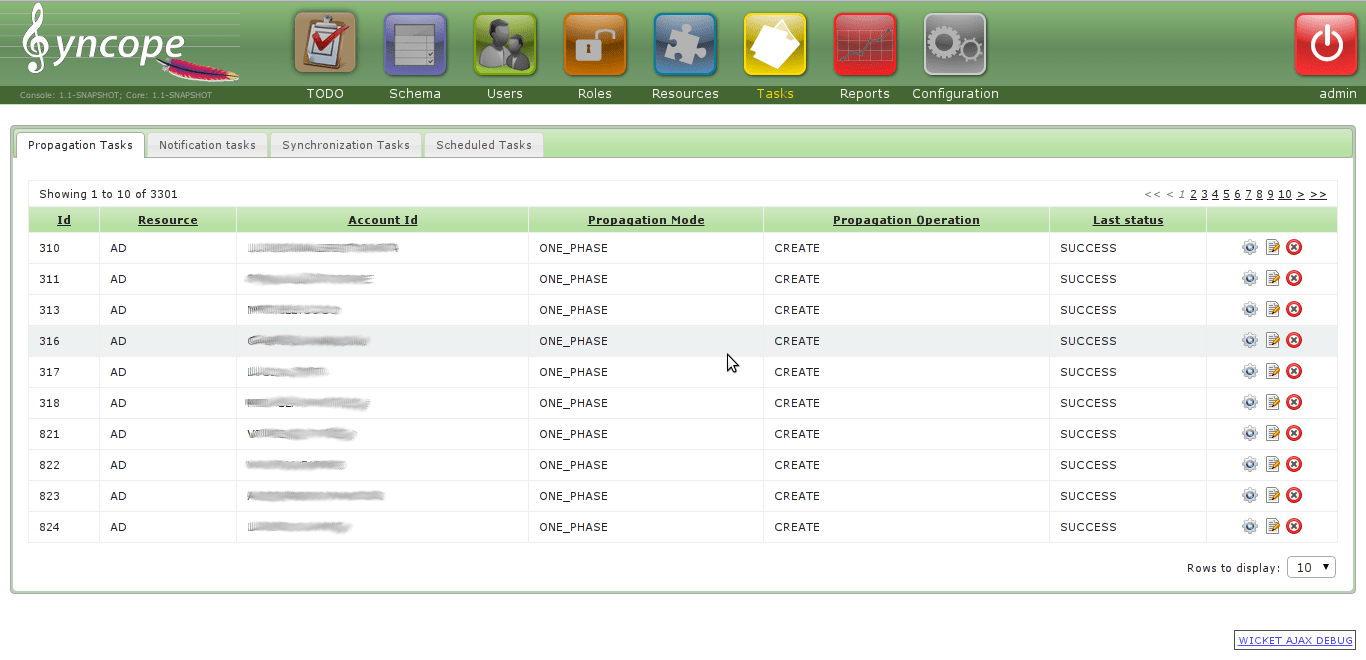Open the Reports section

(x=865, y=45)
